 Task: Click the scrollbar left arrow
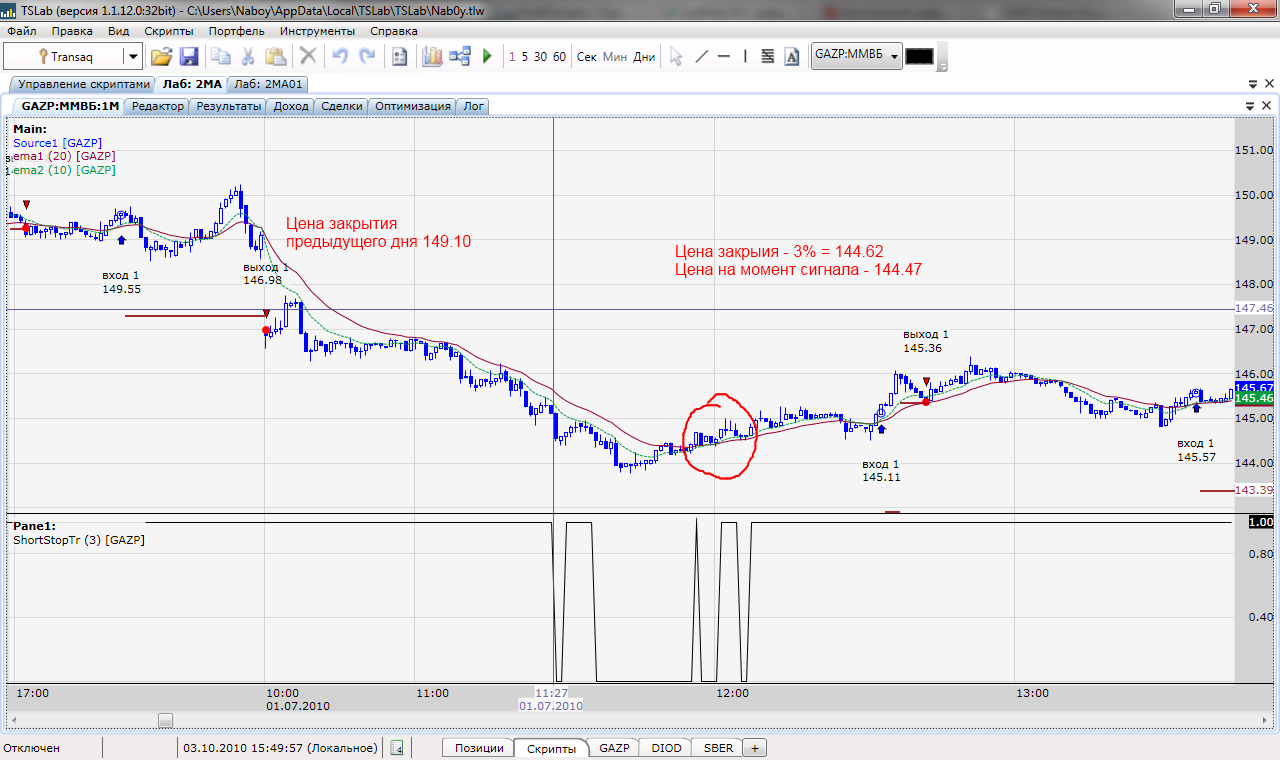point(14,720)
